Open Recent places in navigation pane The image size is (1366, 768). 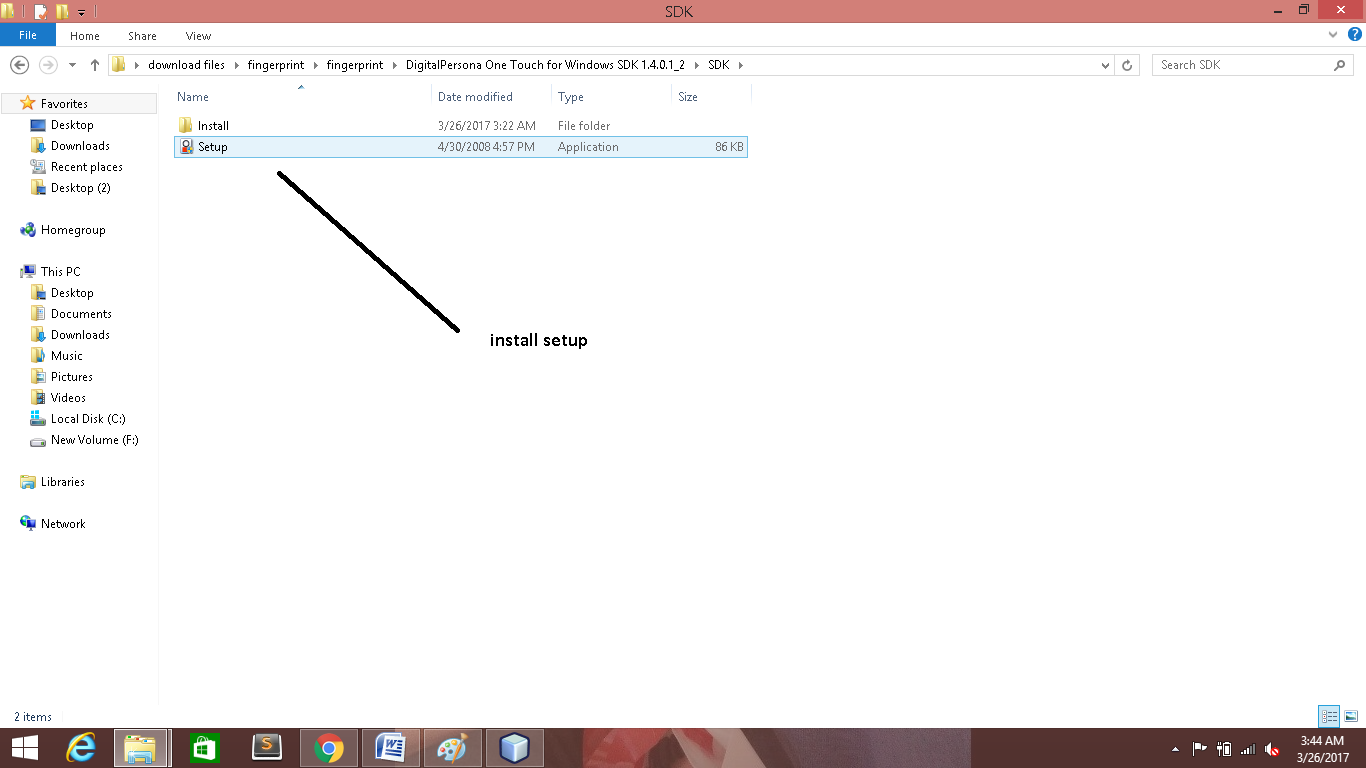(86, 167)
